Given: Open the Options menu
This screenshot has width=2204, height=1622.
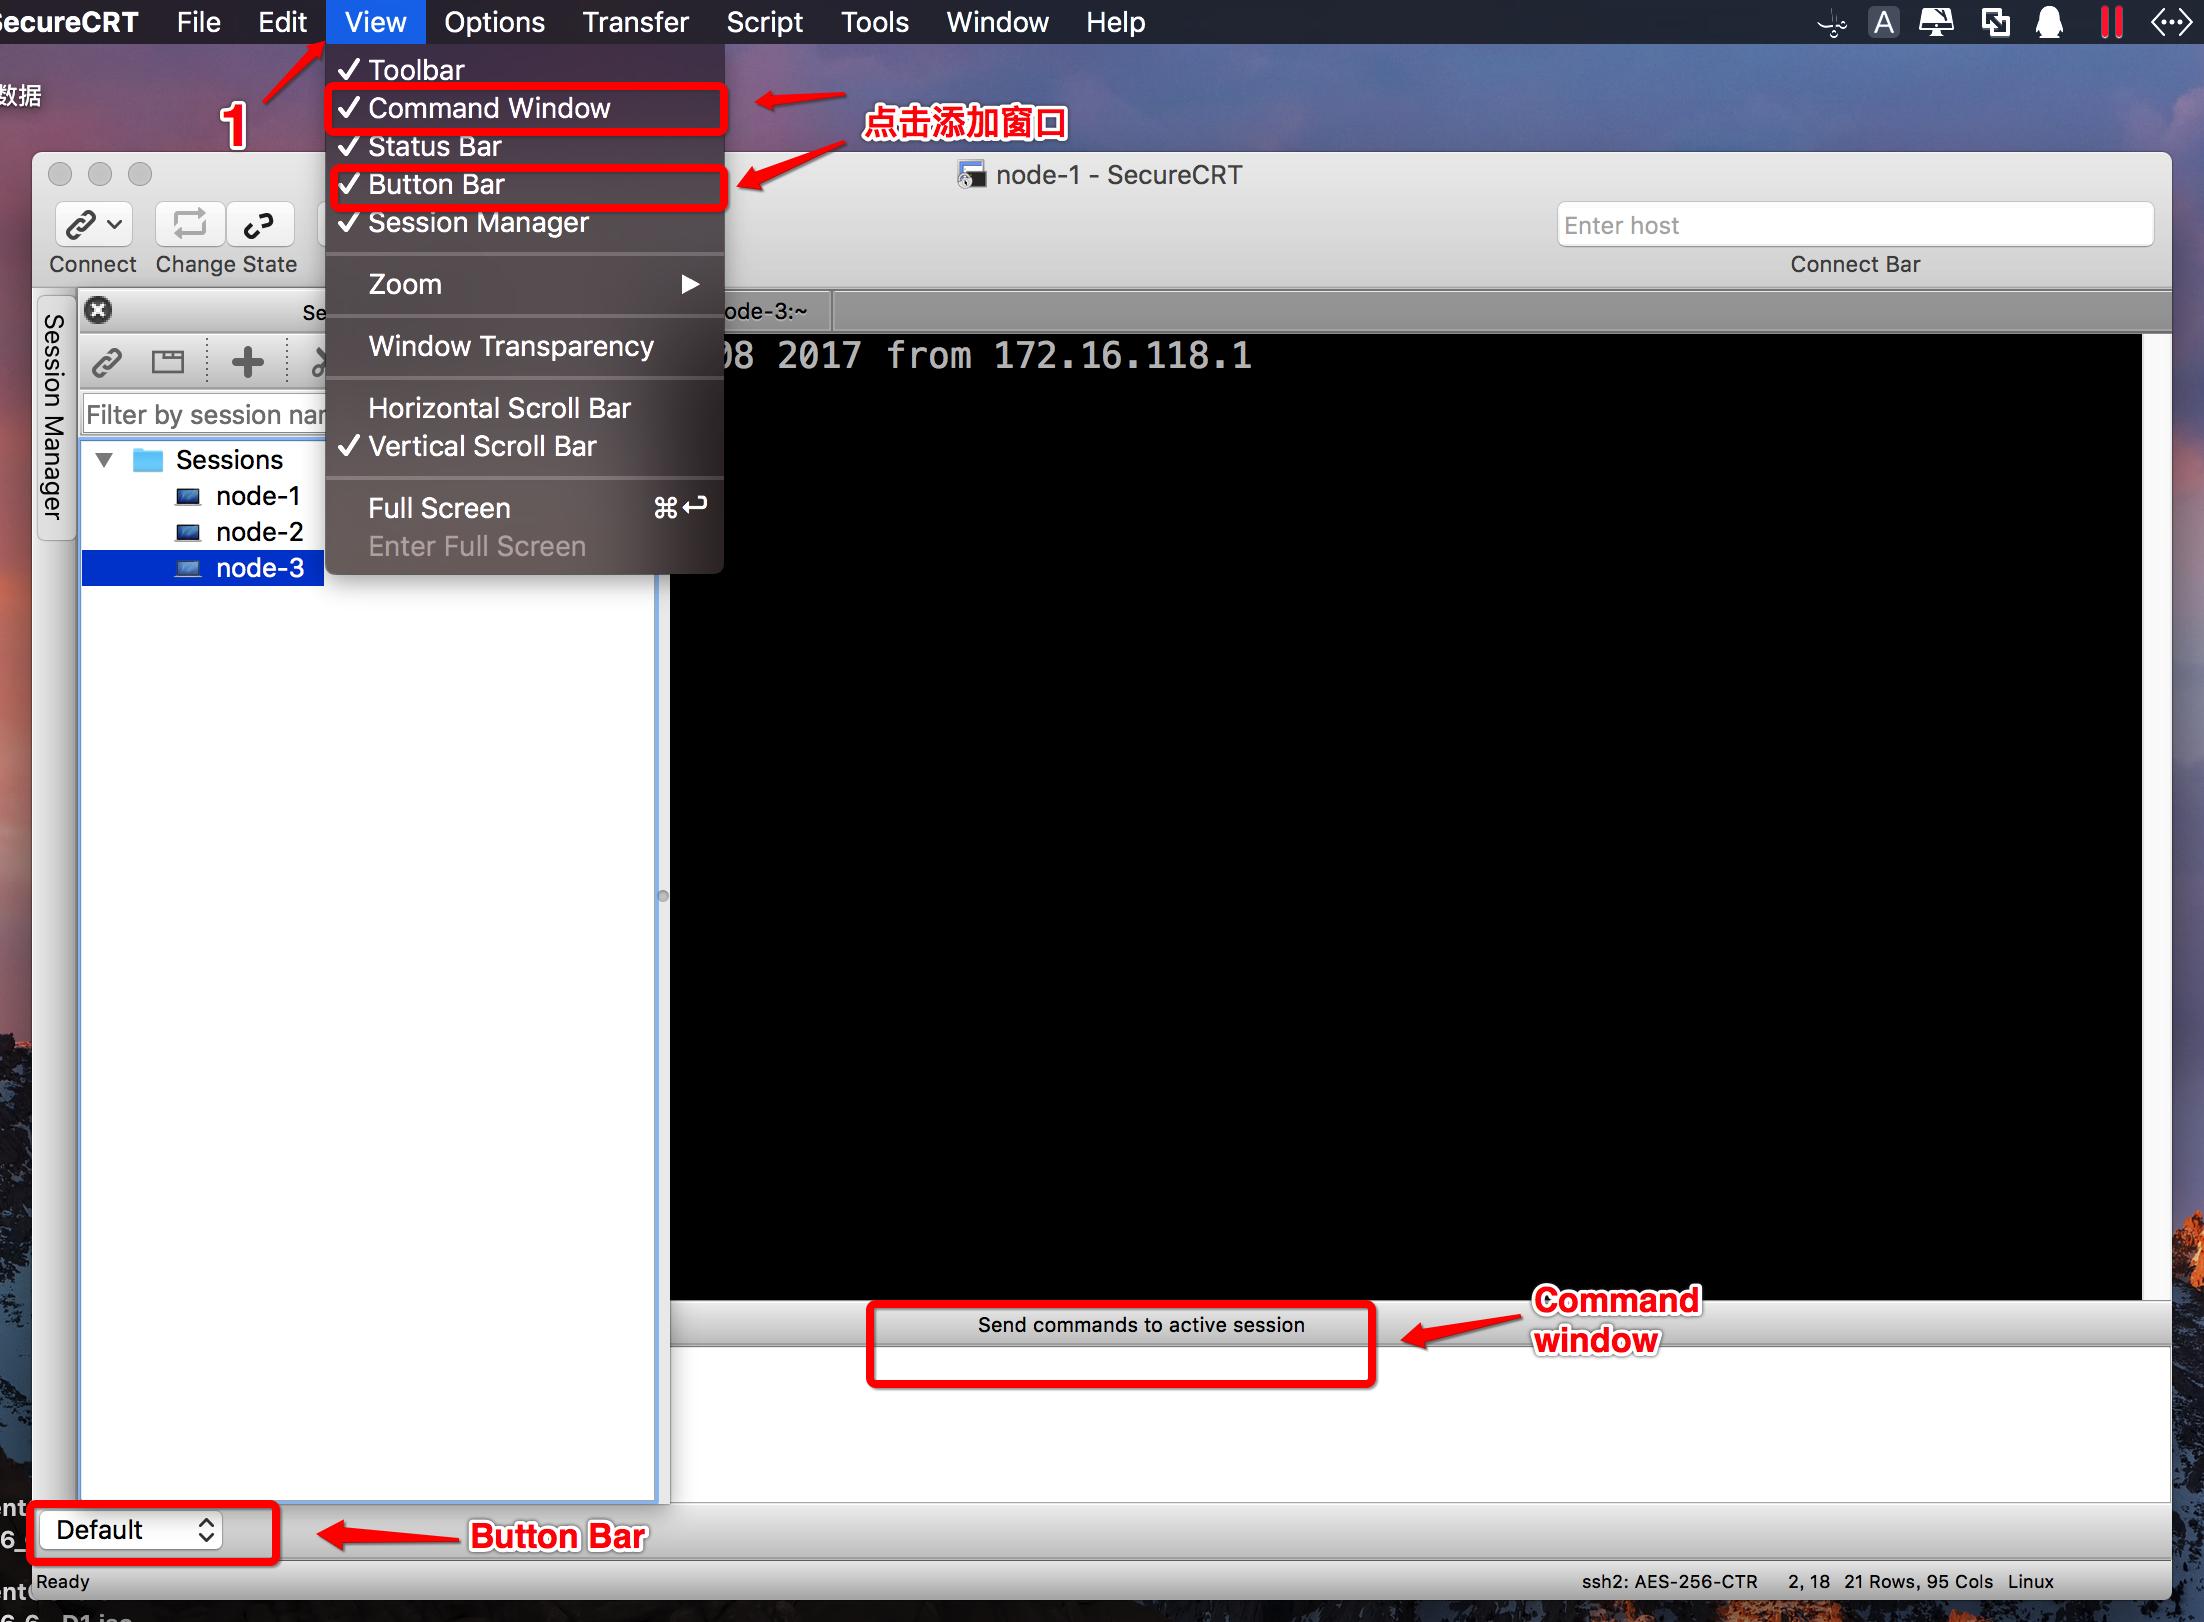Looking at the screenshot, I should pos(494,22).
